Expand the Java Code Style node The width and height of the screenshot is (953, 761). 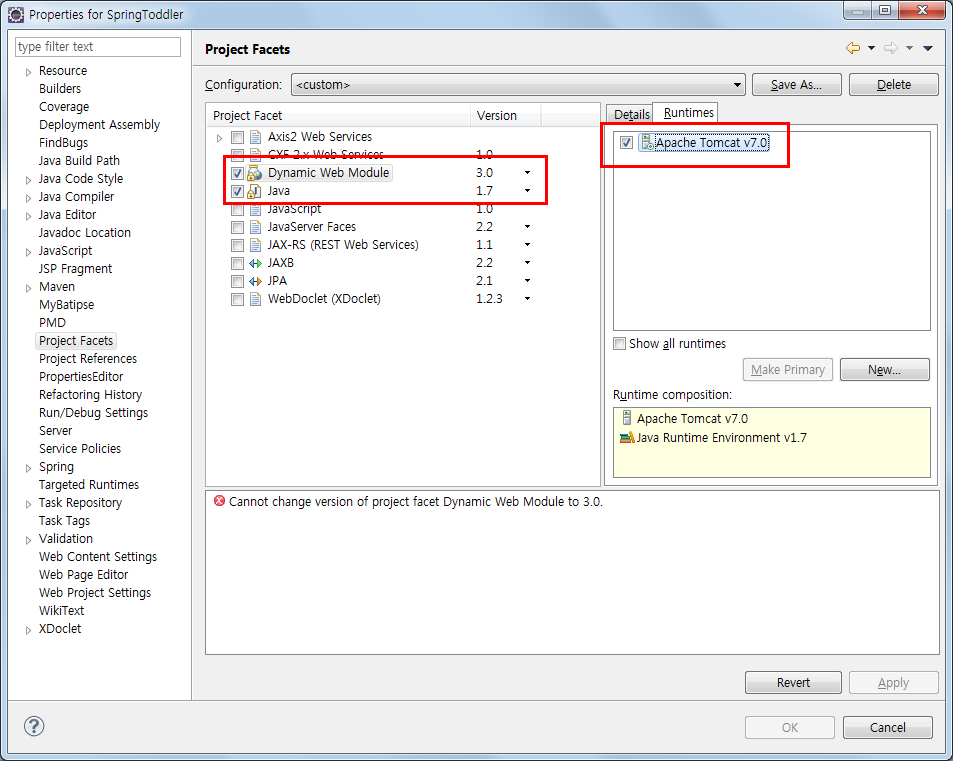click(28, 181)
